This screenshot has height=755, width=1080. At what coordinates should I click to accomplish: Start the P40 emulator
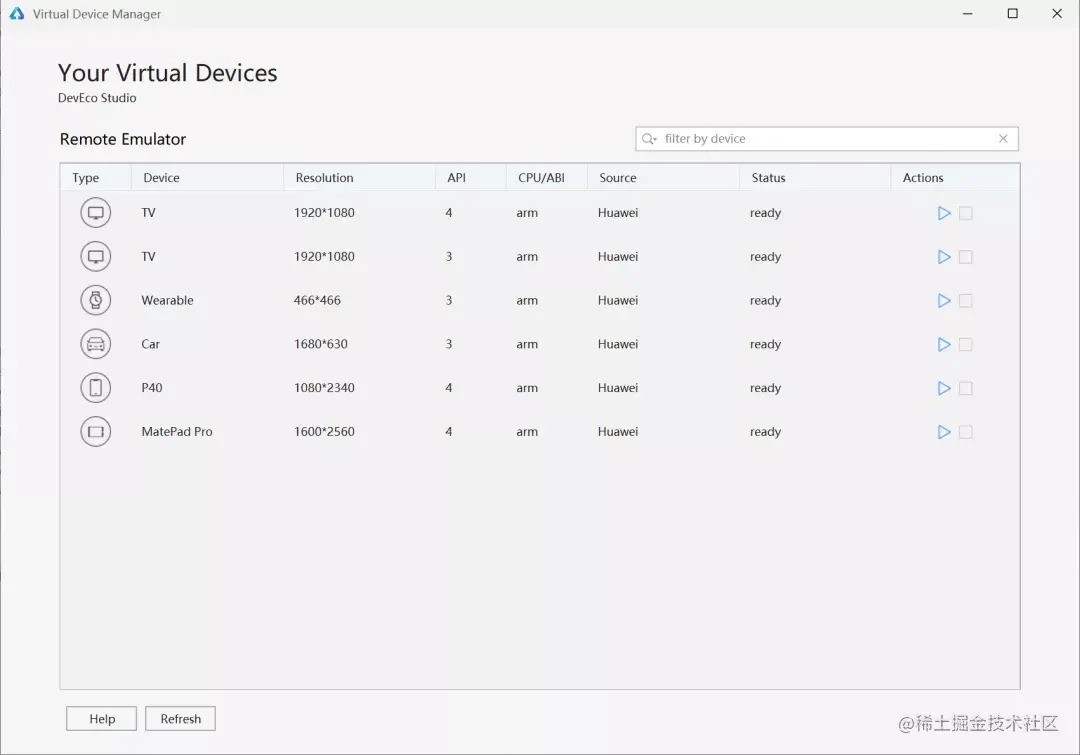tap(944, 389)
